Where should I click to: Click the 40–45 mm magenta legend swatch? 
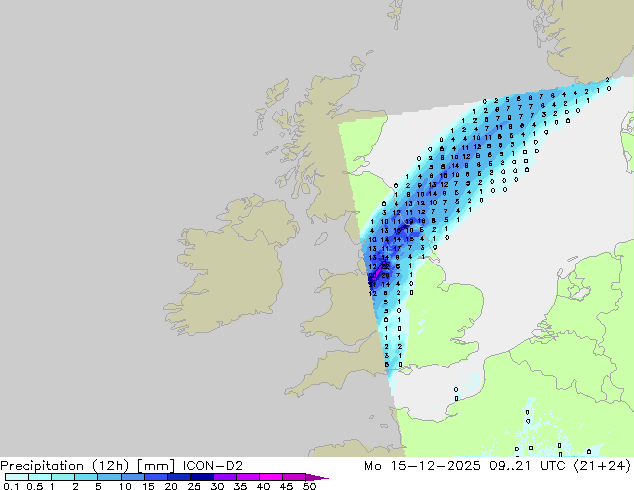coord(271,477)
